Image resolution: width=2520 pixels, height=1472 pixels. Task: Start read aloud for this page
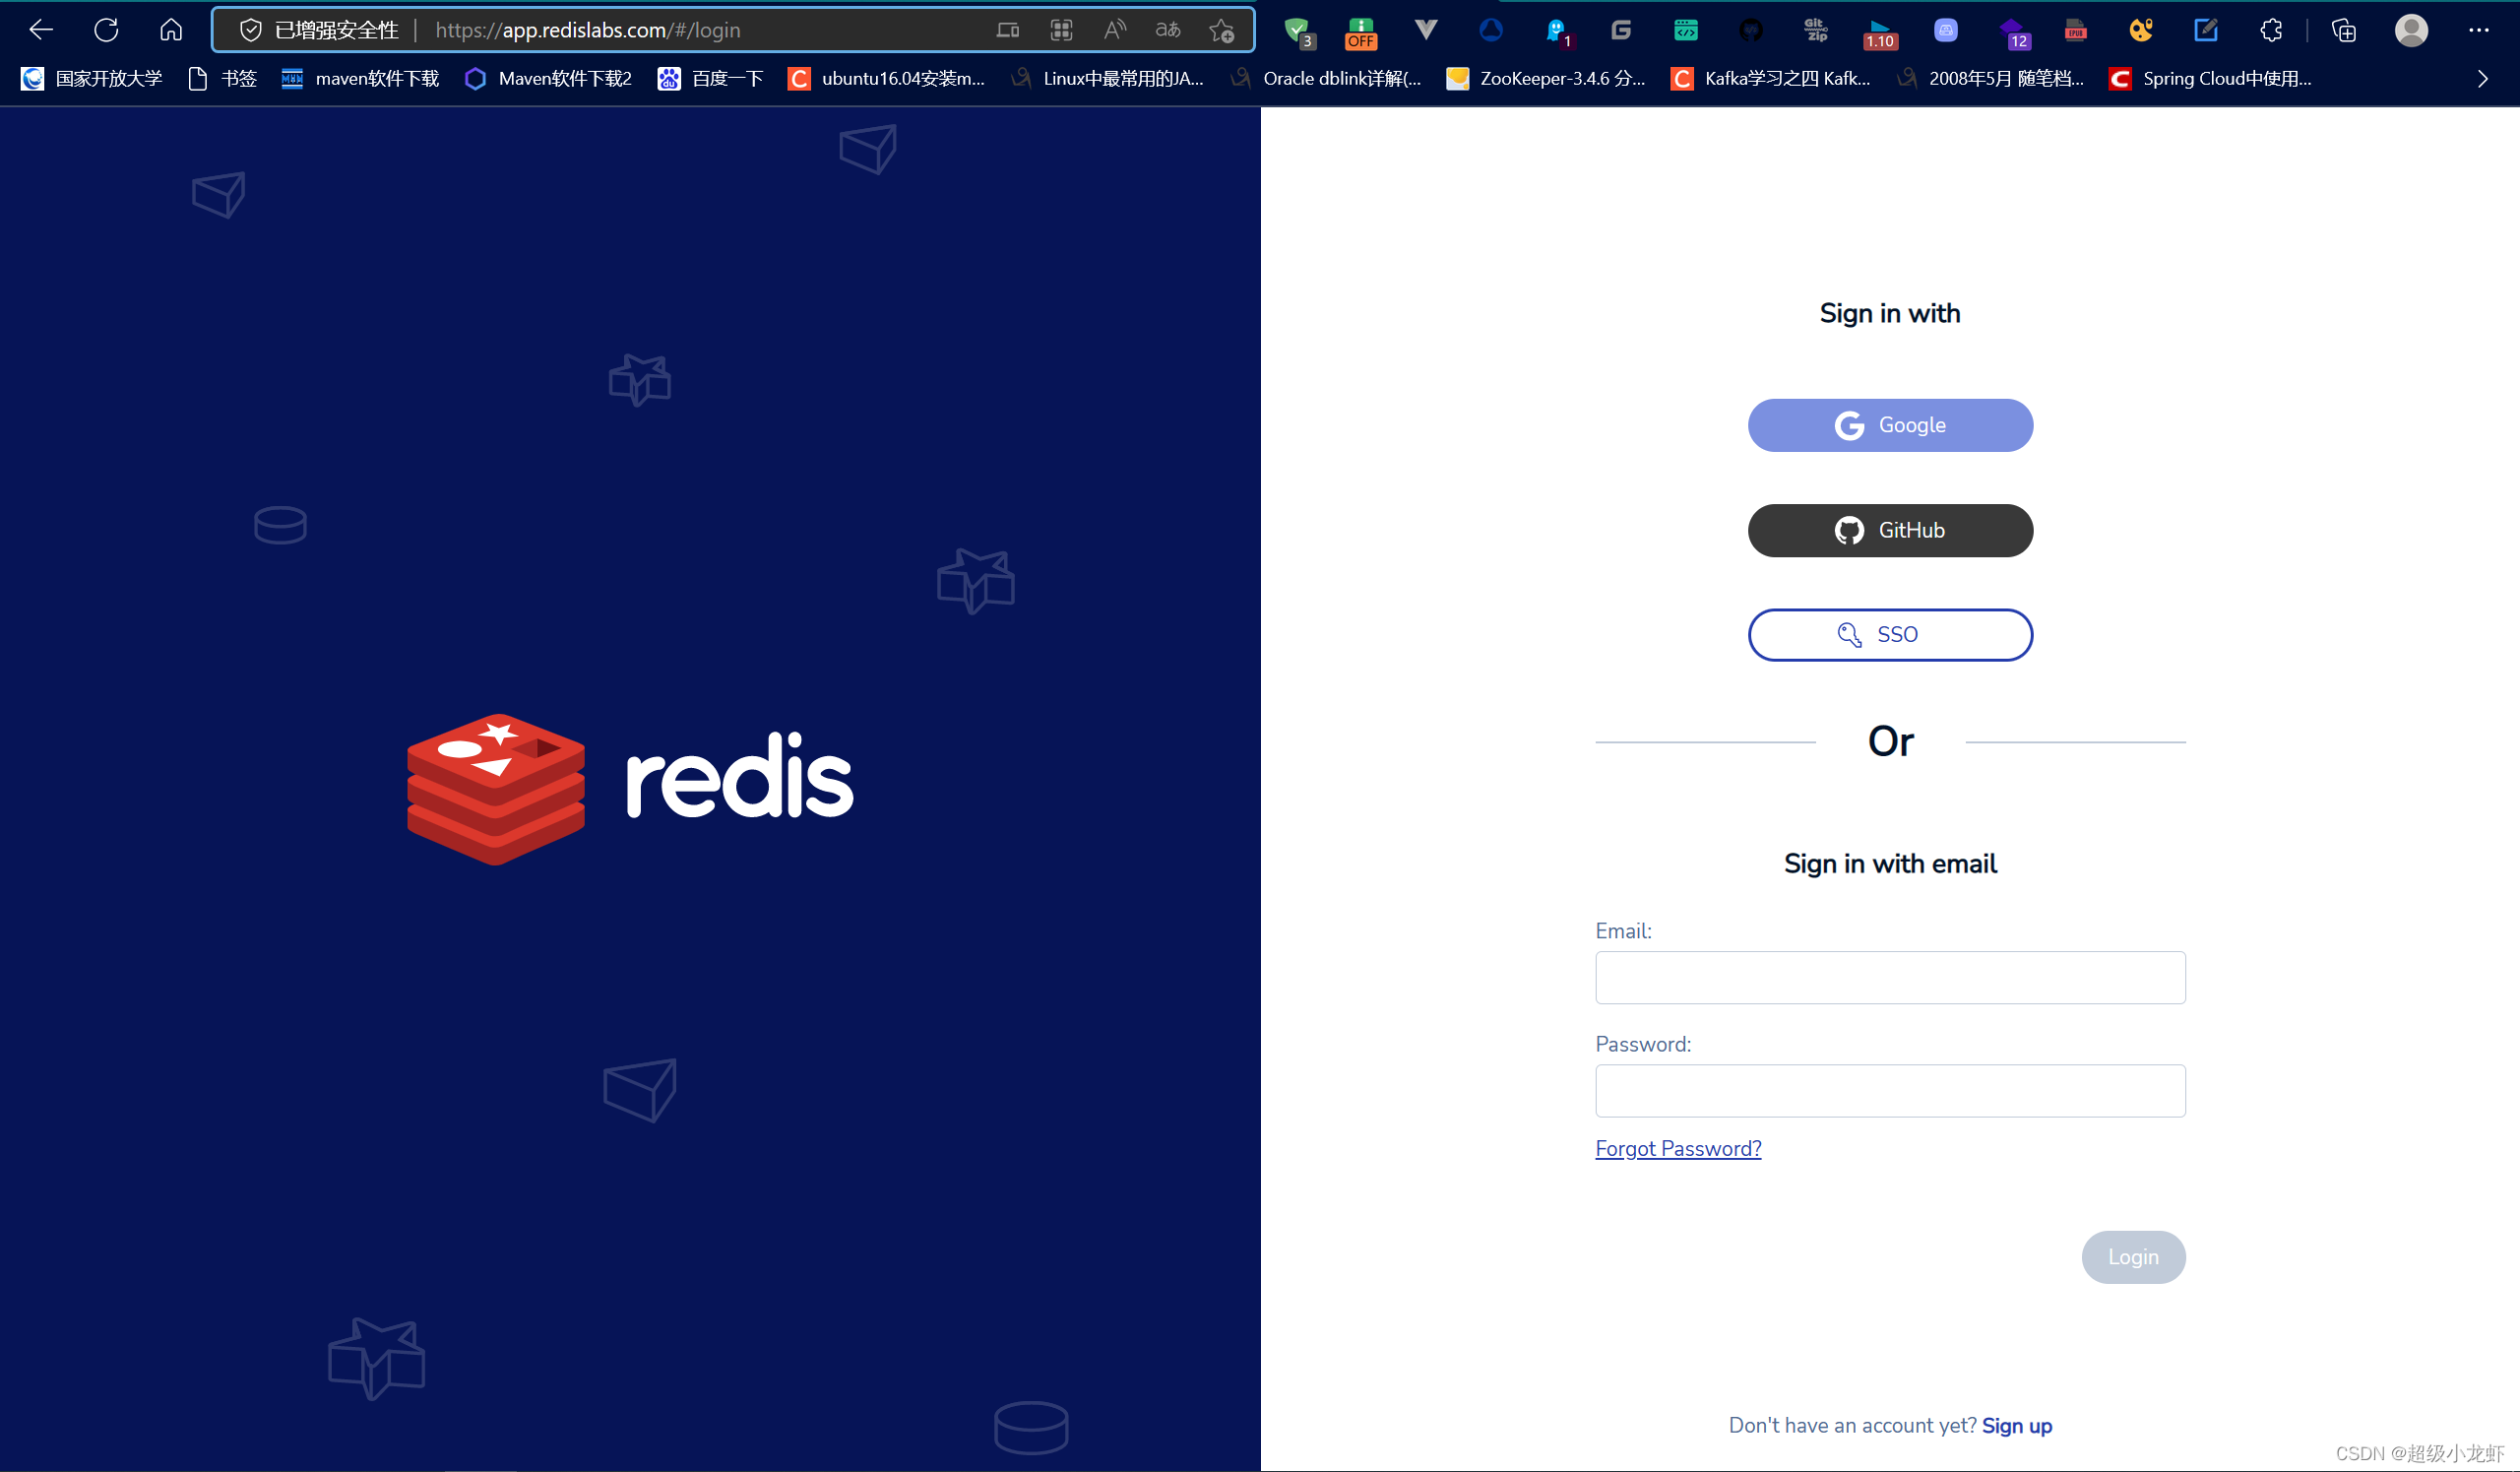(x=1113, y=30)
